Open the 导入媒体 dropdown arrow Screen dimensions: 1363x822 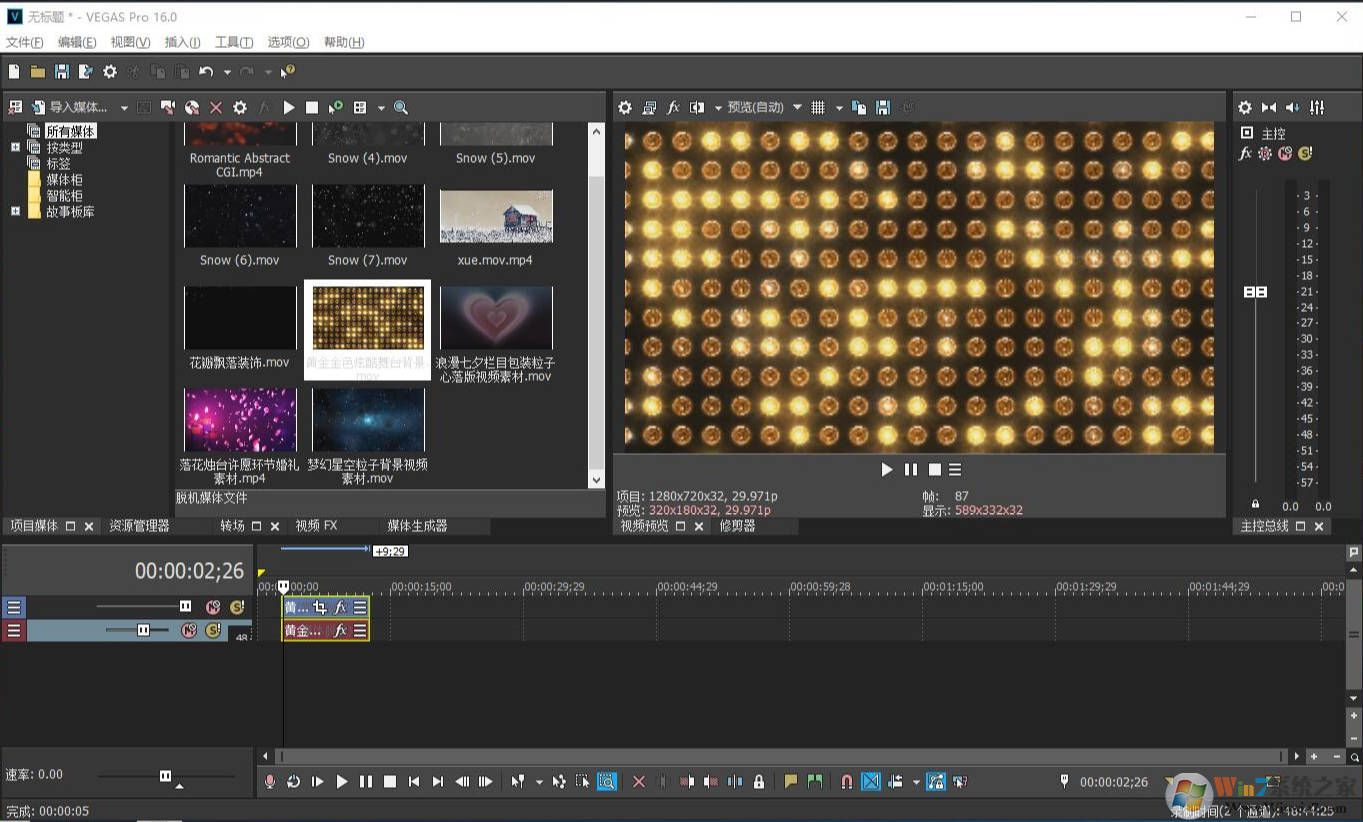[x=124, y=107]
